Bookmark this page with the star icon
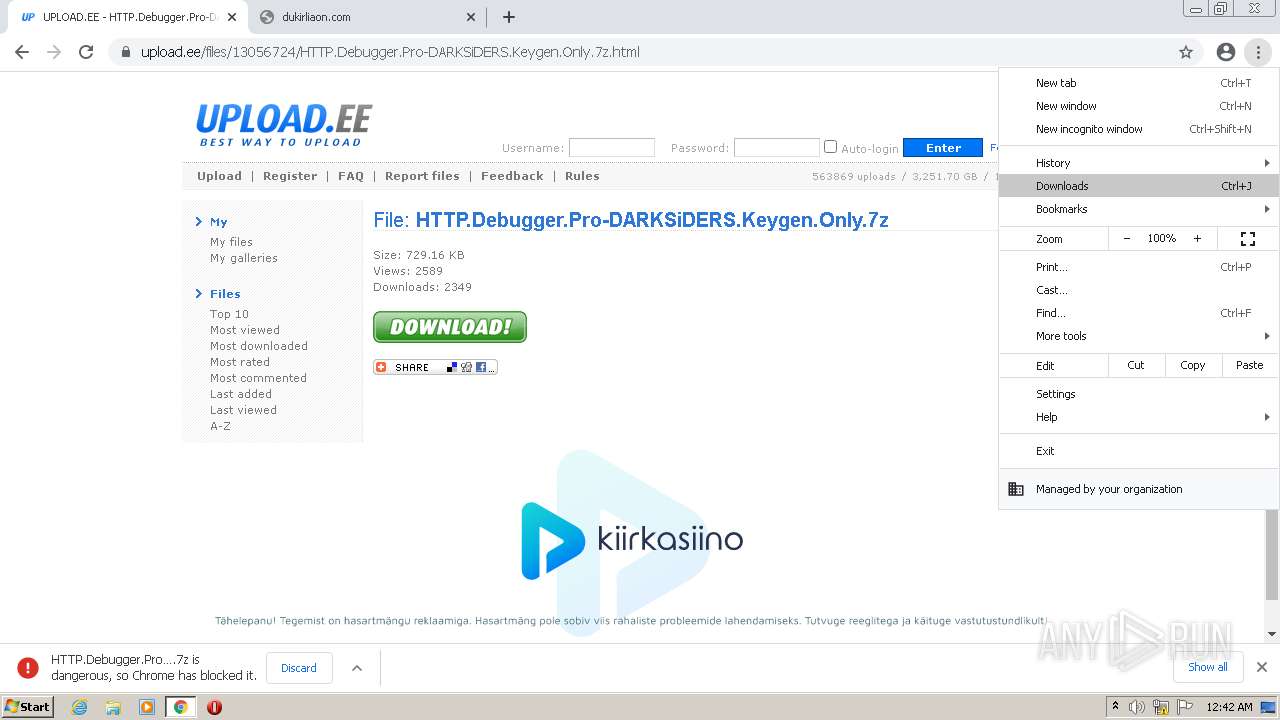The height and width of the screenshot is (720, 1280). [1186, 52]
